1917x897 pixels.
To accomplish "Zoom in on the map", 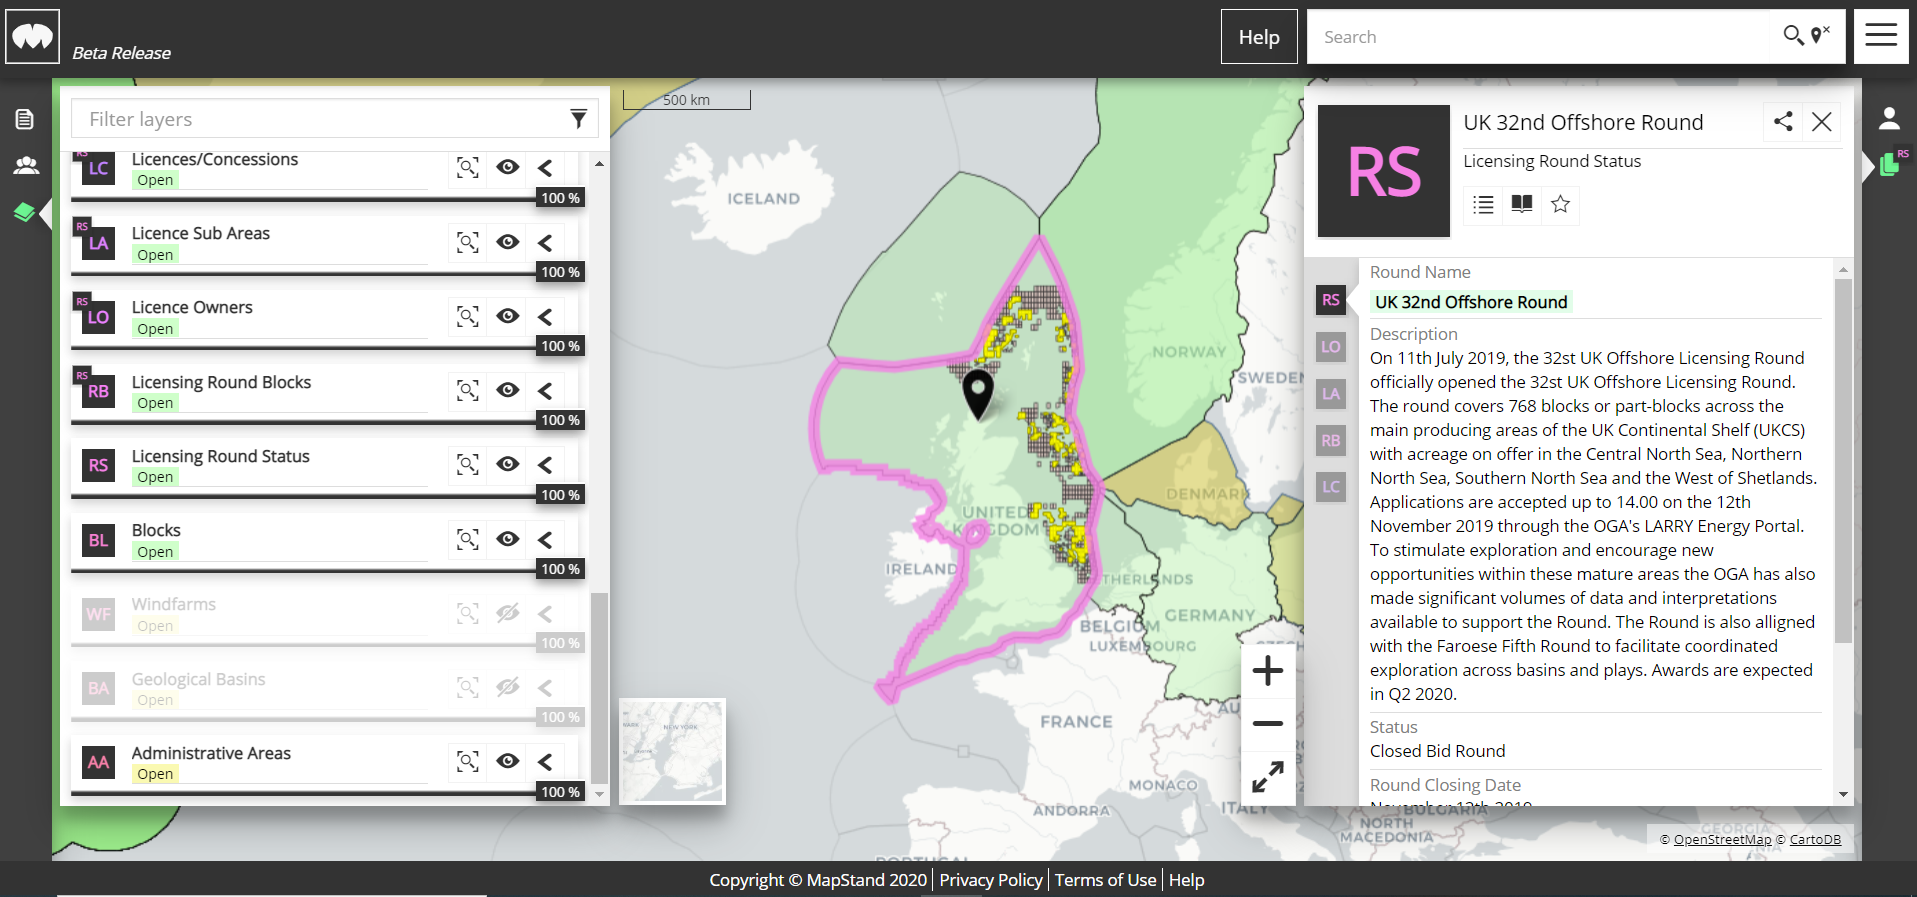I will click(x=1268, y=670).
